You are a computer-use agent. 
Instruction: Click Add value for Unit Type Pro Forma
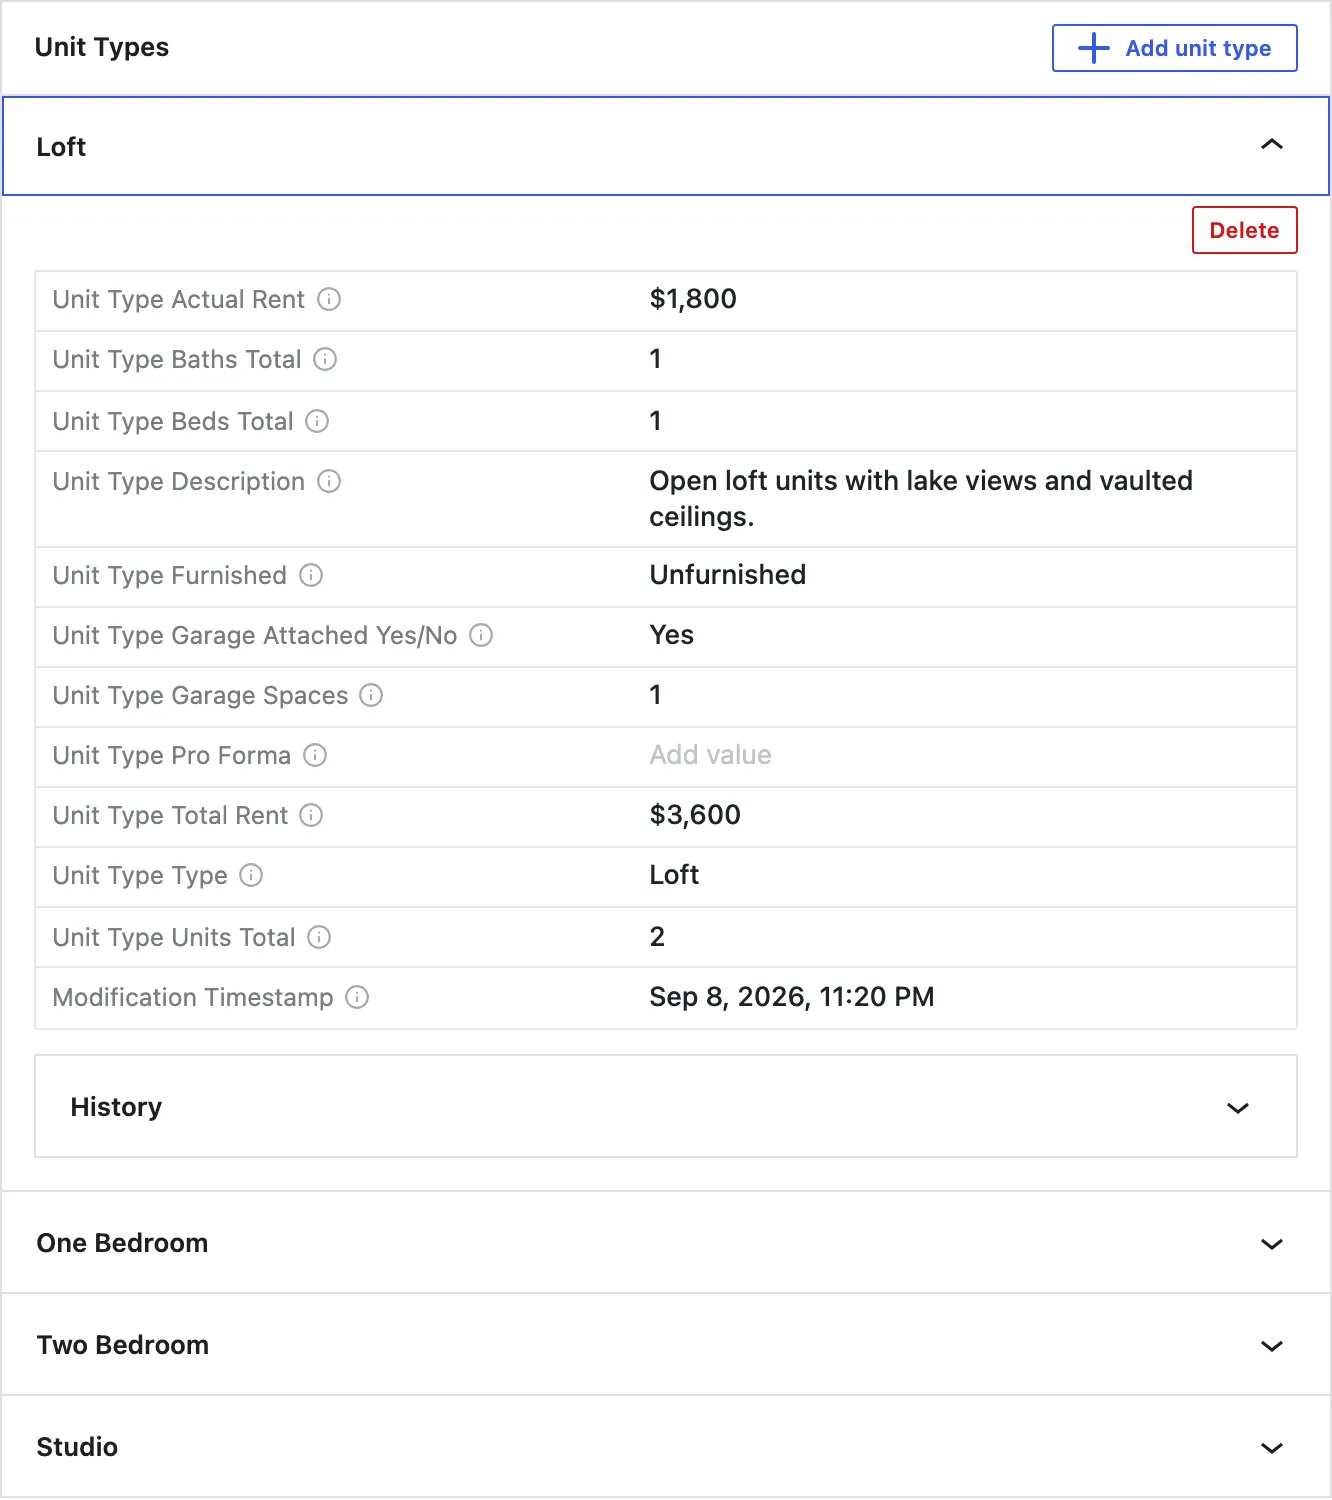(710, 755)
